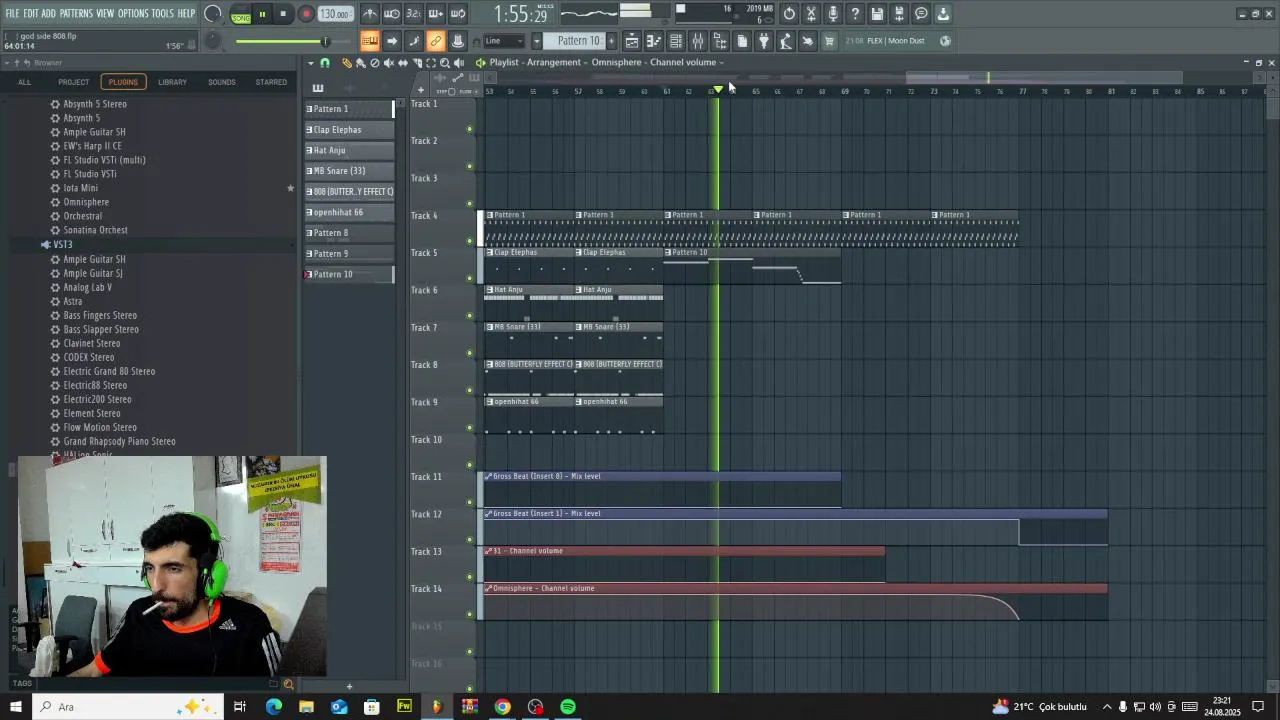Switch browser to SOUNDS tab
Viewport: 1280px width, 720px height.
[x=222, y=82]
